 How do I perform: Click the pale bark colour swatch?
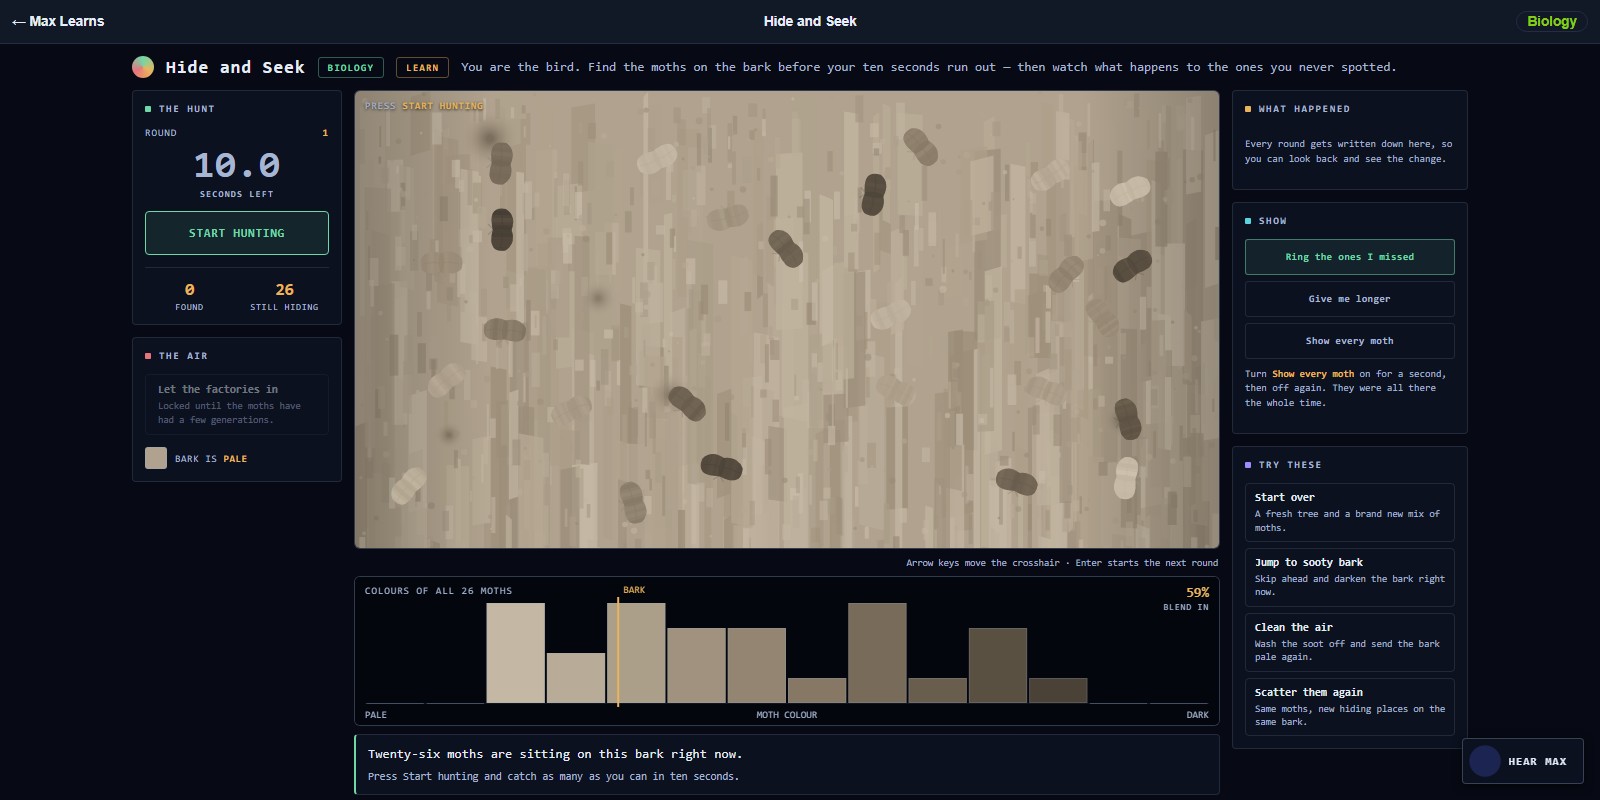(156, 458)
